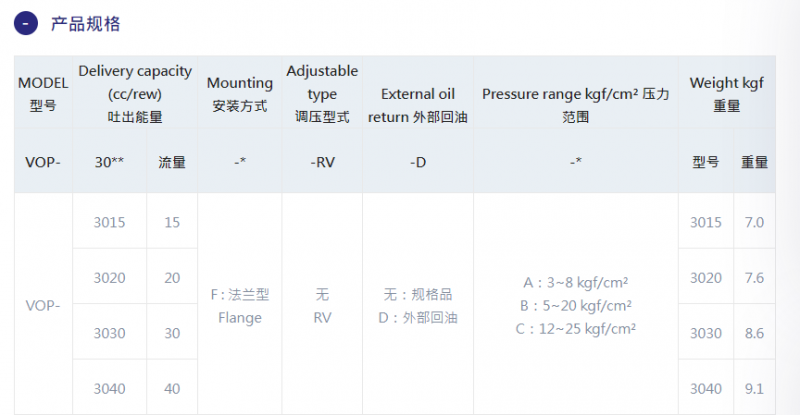Select pressure range B：5~20 kgf/cm² line
The width and height of the screenshot is (800, 415).
pyautogui.click(x=576, y=306)
